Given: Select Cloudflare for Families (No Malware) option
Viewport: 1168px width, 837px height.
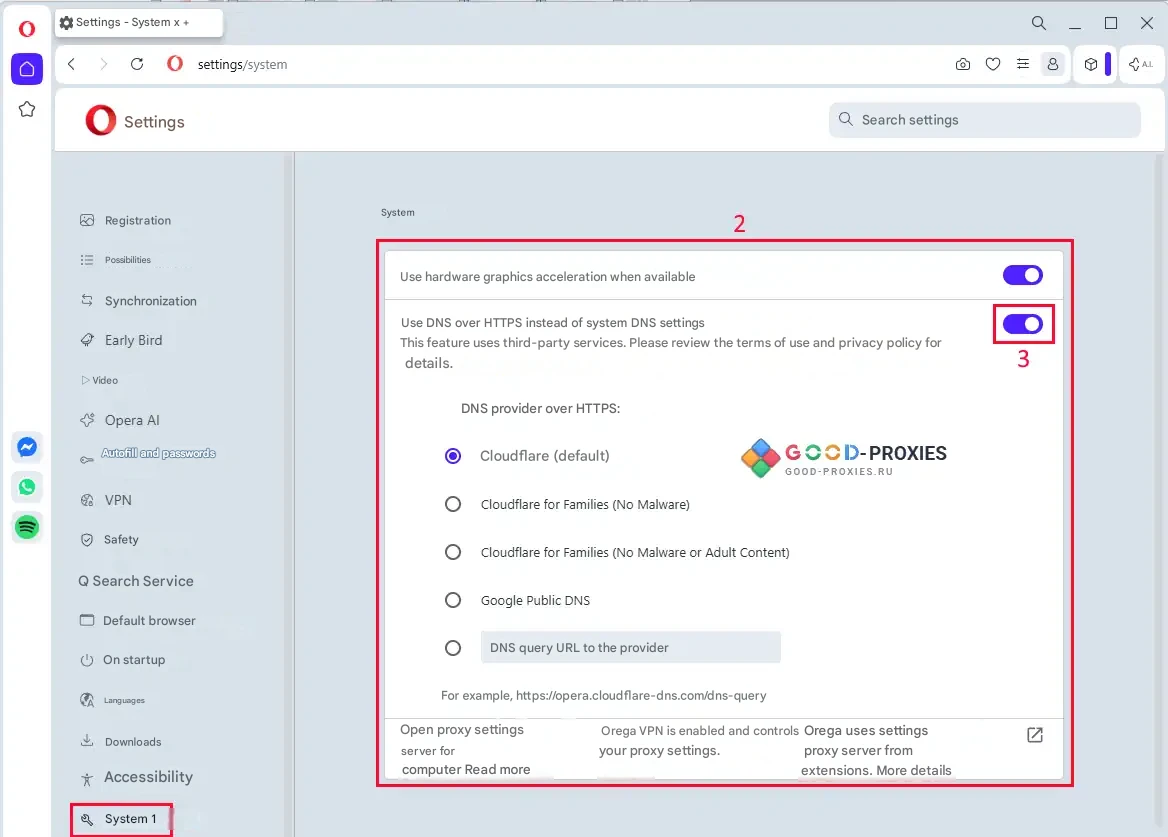Looking at the screenshot, I should coord(453,505).
